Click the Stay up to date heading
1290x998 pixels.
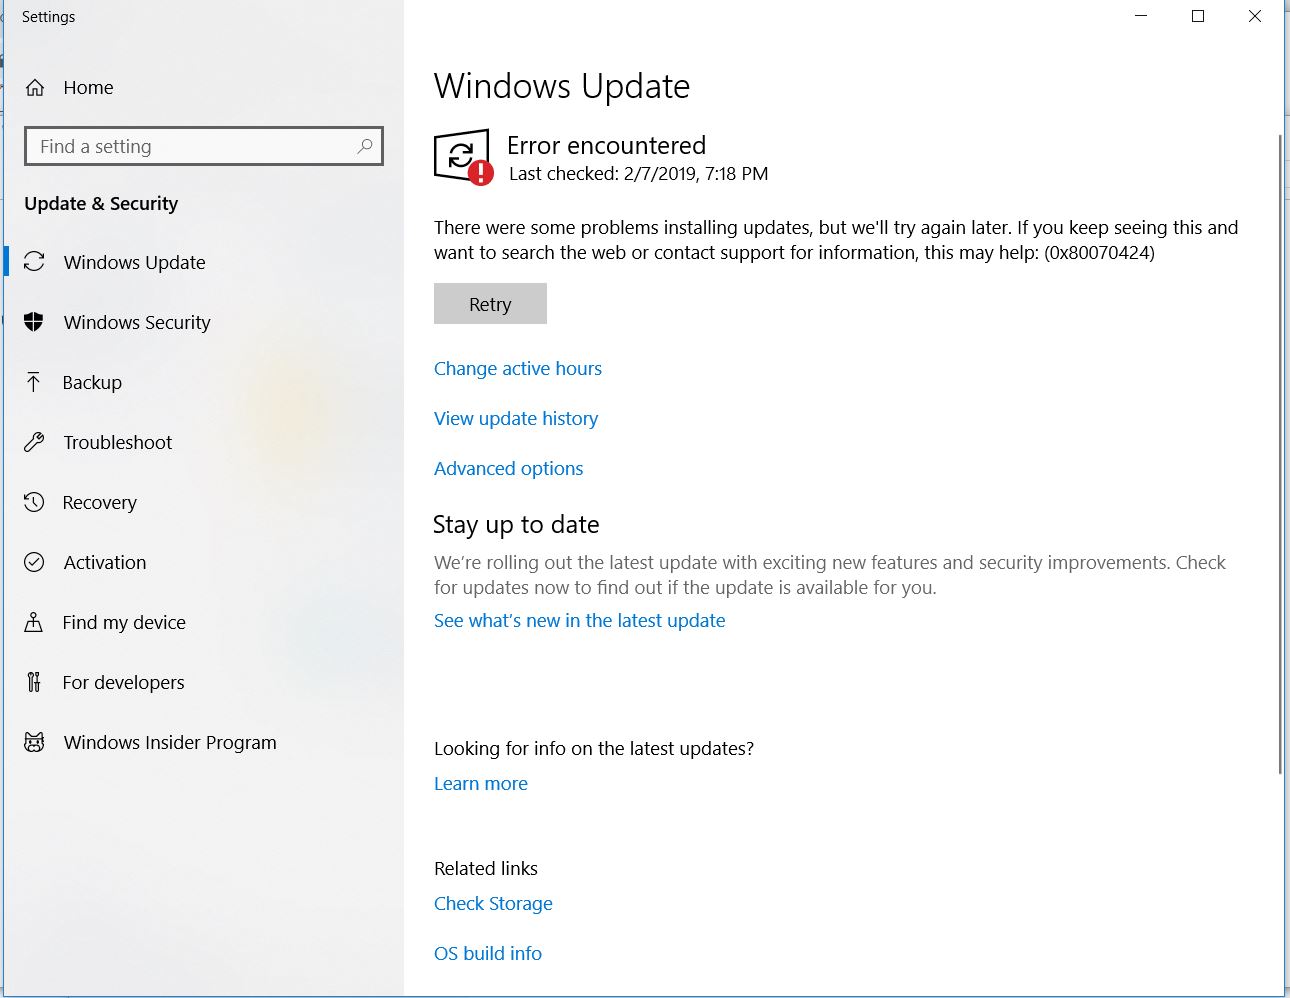[516, 524]
